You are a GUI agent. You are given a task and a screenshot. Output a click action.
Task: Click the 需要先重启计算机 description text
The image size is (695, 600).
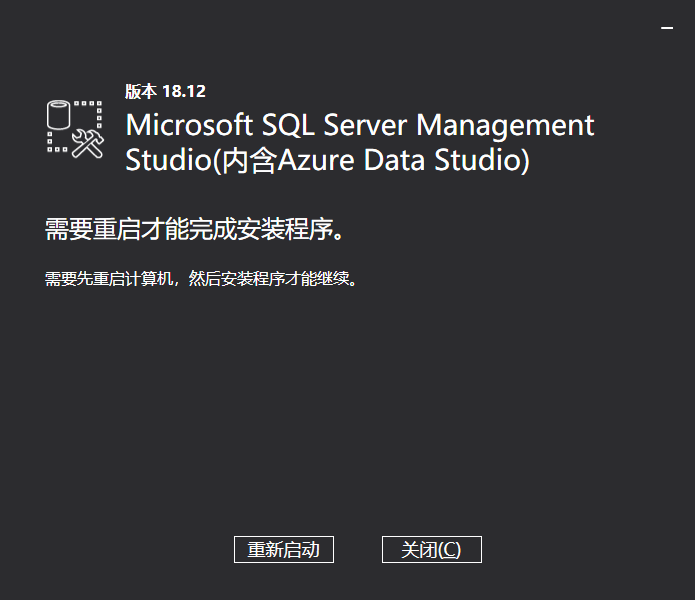pyautogui.click(x=109, y=279)
